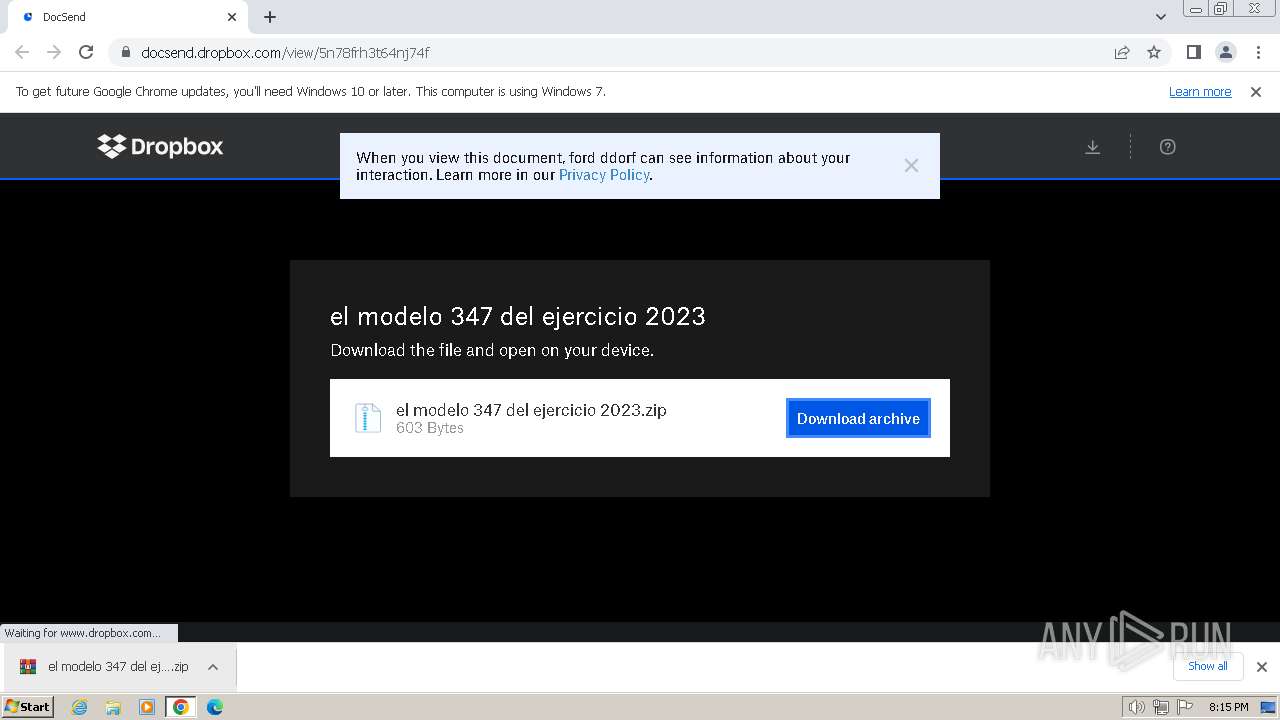Click the Chrome taskbar icon

(181, 707)
